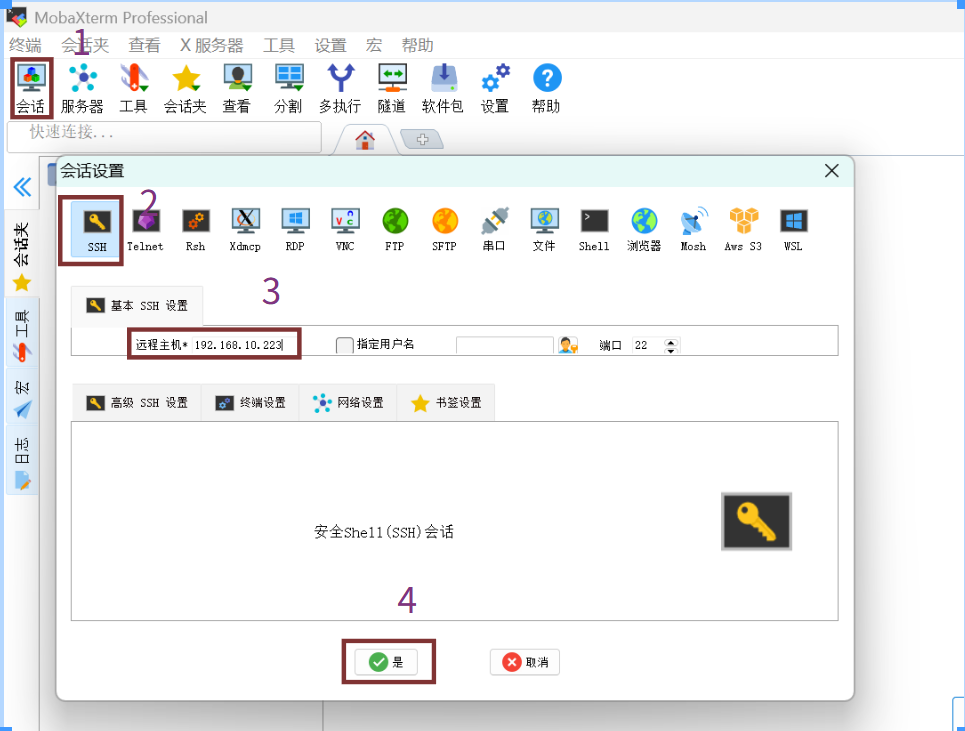Open the 查看 menu in menu bar

144,46
